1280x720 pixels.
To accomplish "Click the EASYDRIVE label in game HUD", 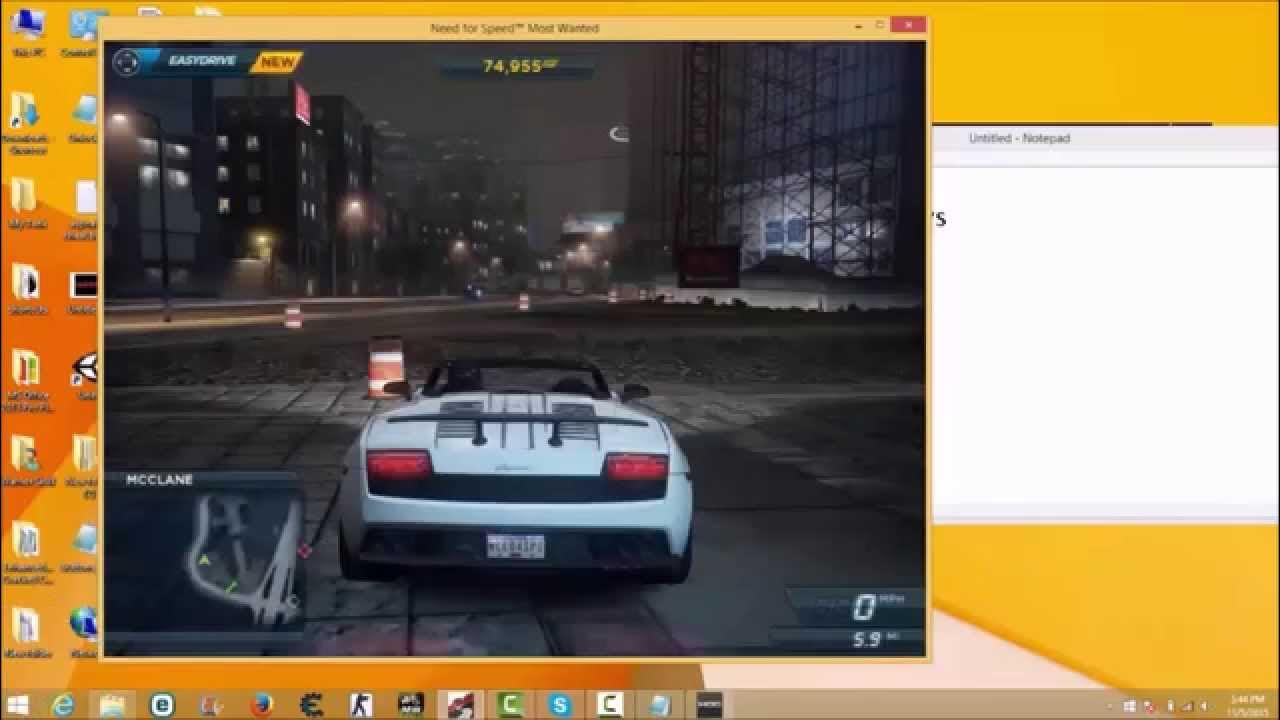I will pos(204,61).
